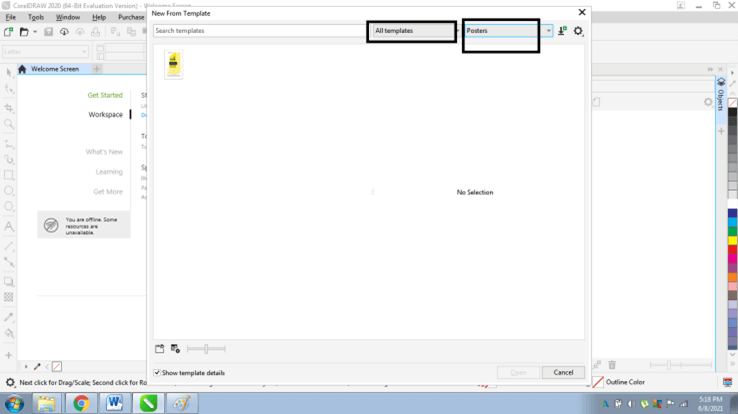Click the toolbox quick customize plus
This screenshot has width=738, height=414.
click(x=8, y=355)
